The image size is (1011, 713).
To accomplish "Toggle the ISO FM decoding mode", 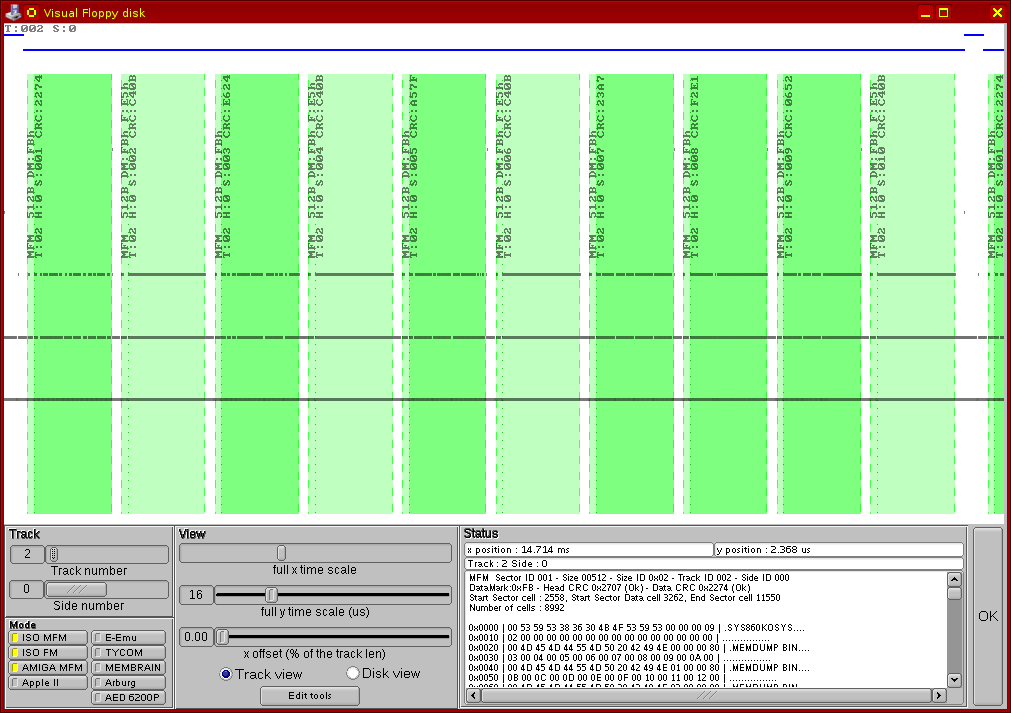I will point(48,653).
